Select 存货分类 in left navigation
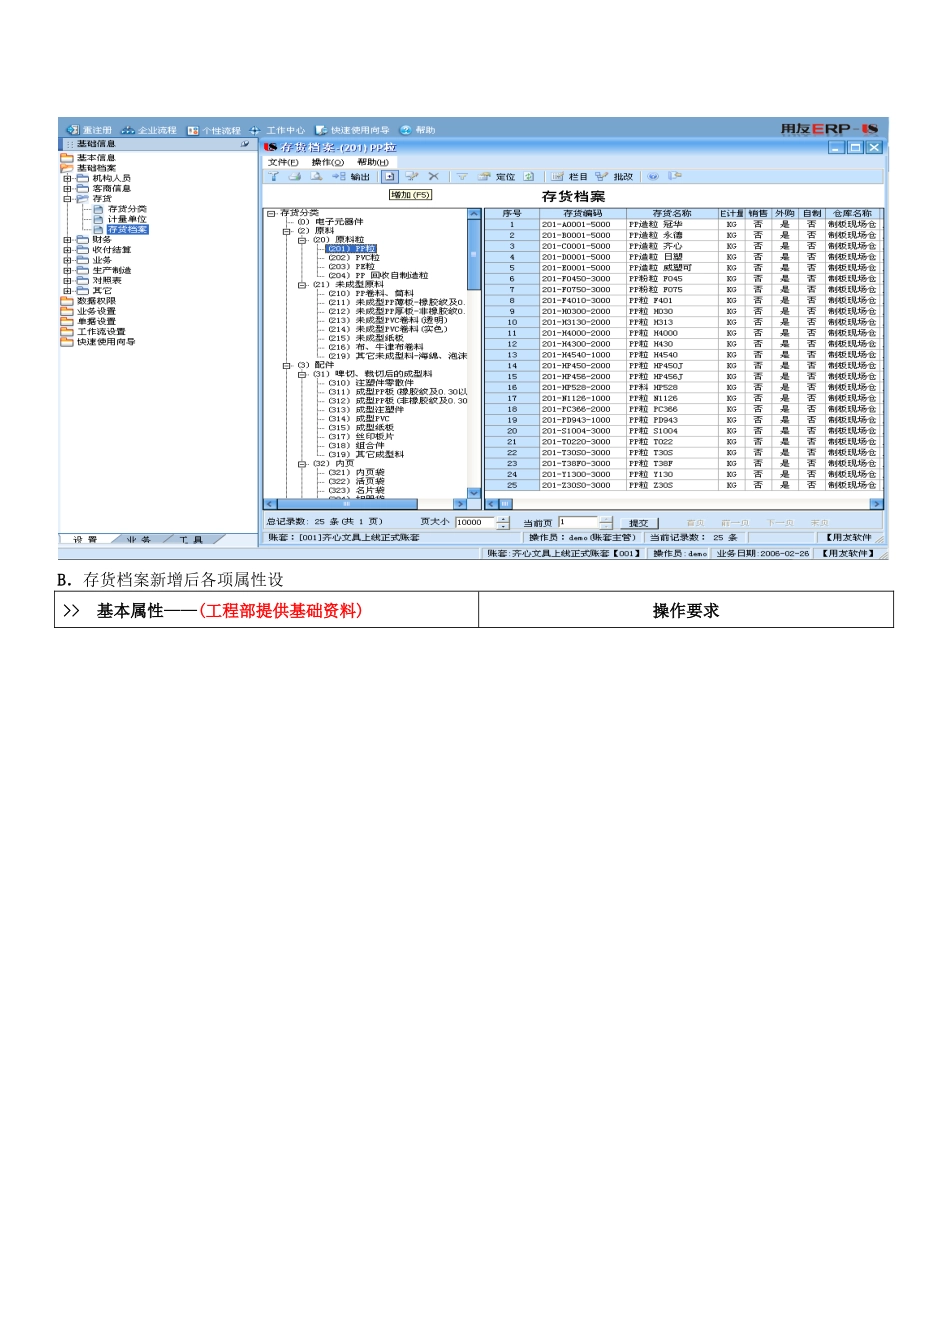Image resolution: width=950 pixels, height=1344 pixels. 127,209
